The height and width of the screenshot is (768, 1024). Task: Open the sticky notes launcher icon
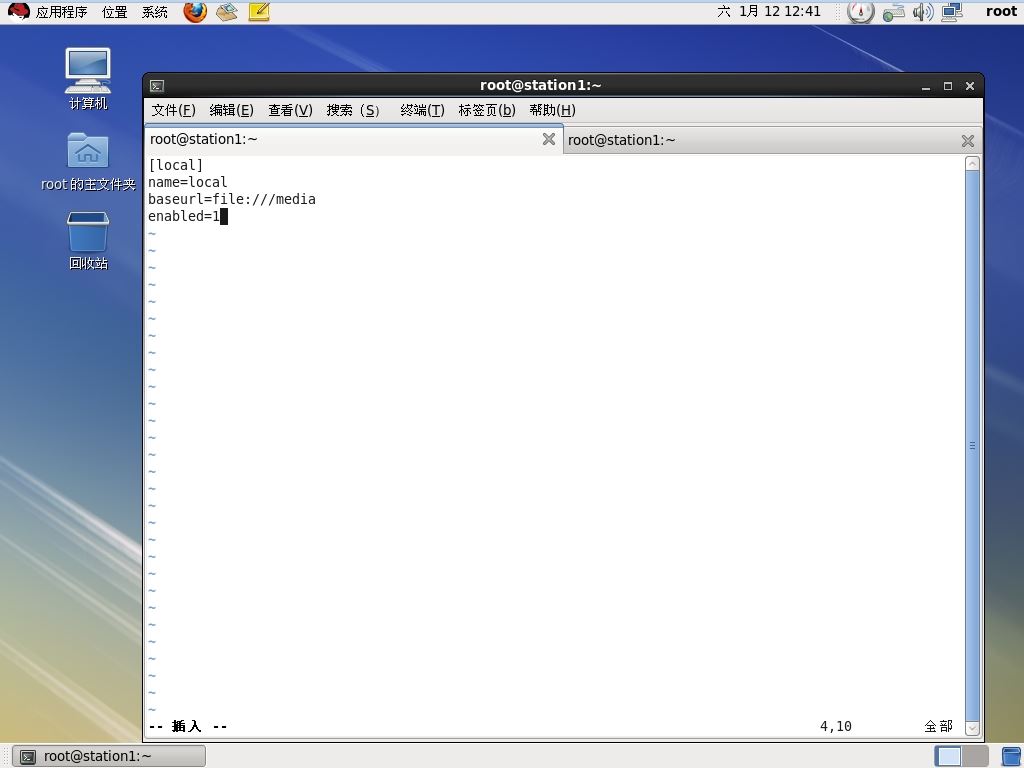coord(259,11)
